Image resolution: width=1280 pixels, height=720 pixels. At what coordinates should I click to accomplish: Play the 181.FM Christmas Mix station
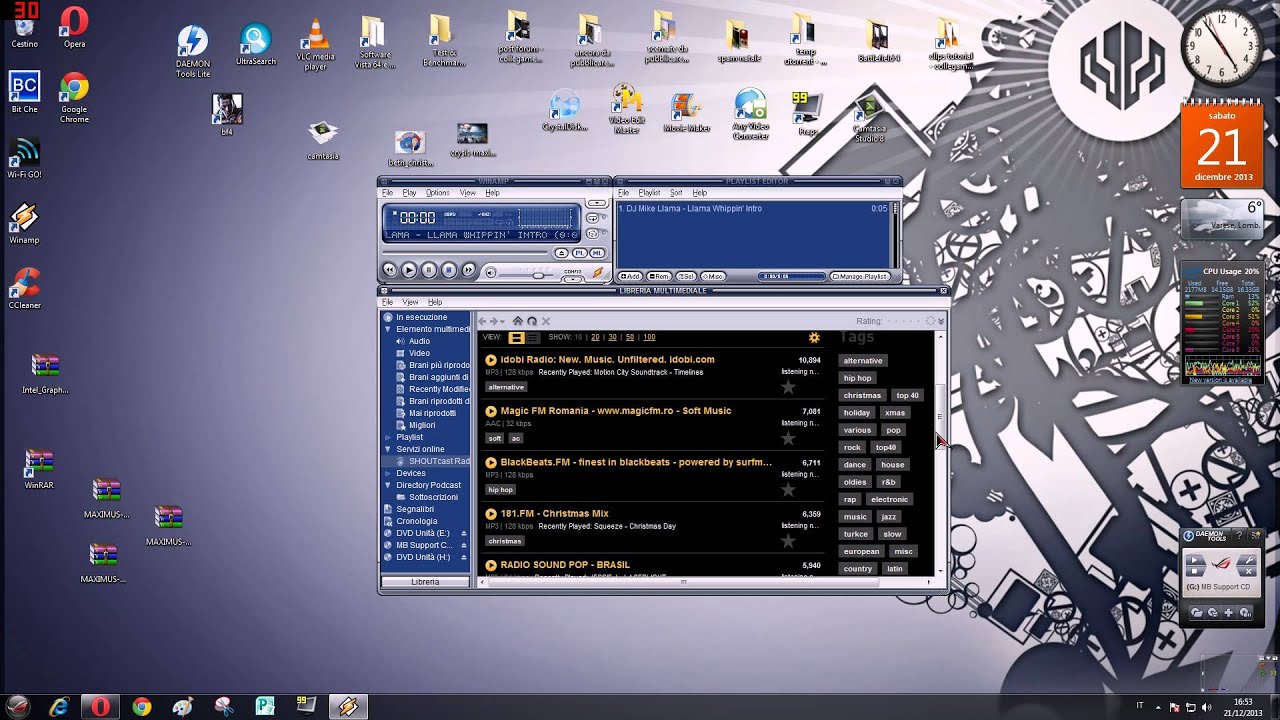click(491, 514)
